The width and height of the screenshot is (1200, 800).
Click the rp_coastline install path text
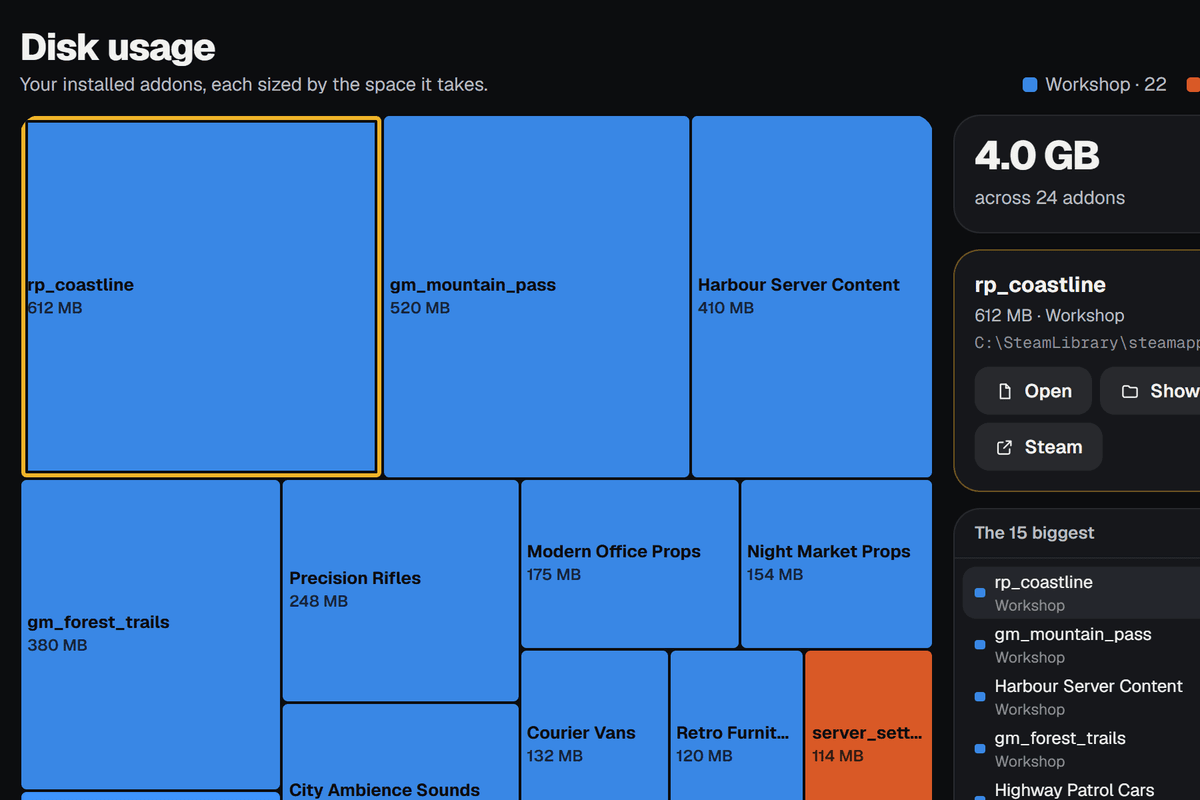(x=1087, y=343)
